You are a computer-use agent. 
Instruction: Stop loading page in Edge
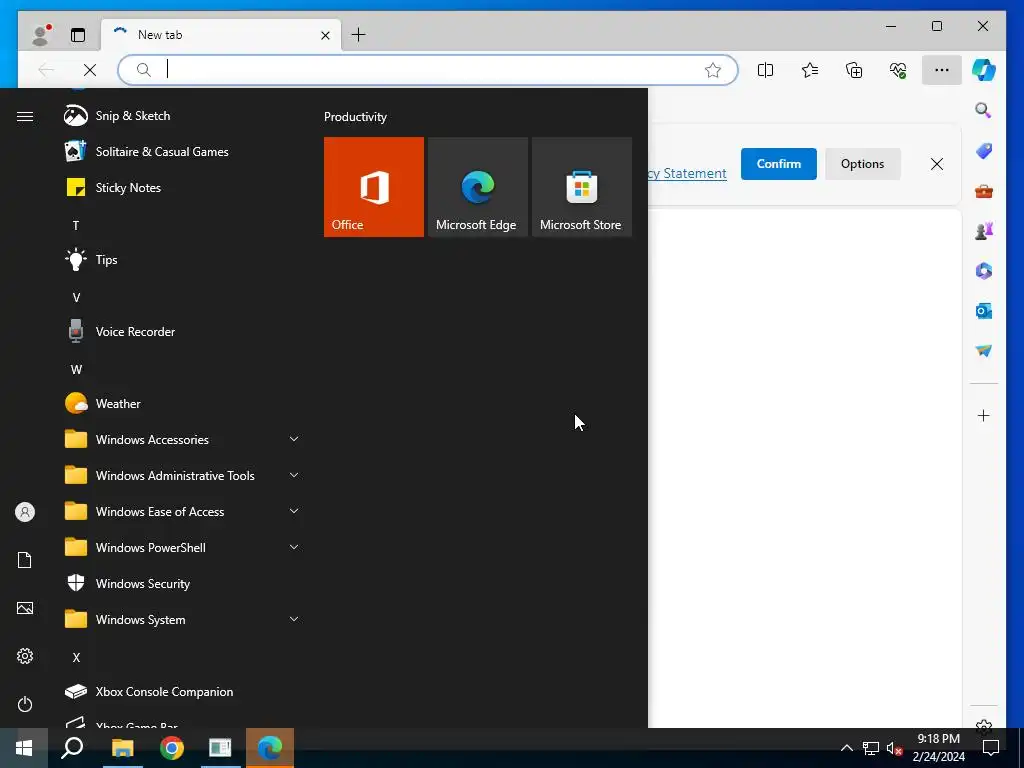pyautogui.click(x=90, y=70)
